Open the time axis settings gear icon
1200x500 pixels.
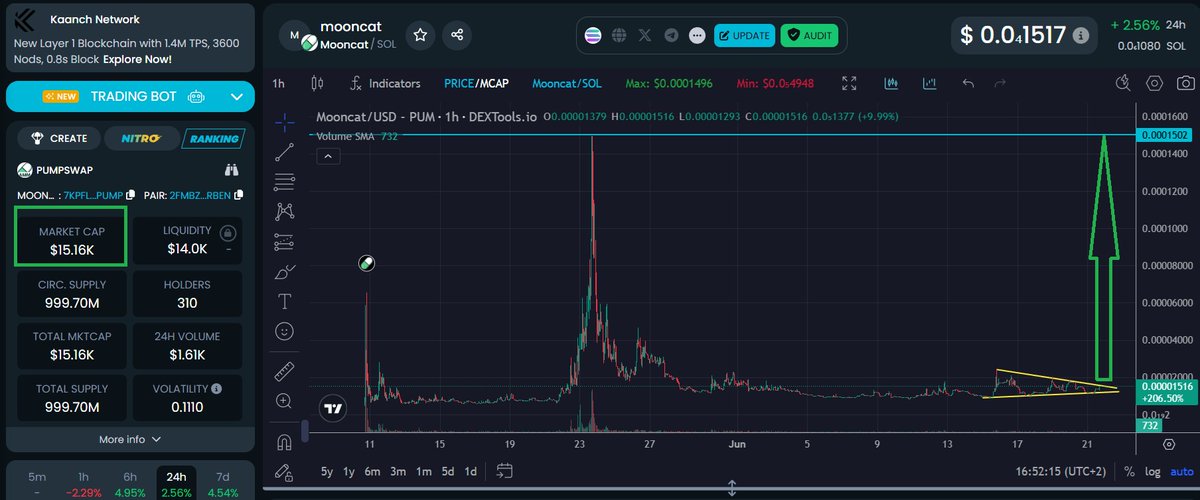(x=1169, y=443)
